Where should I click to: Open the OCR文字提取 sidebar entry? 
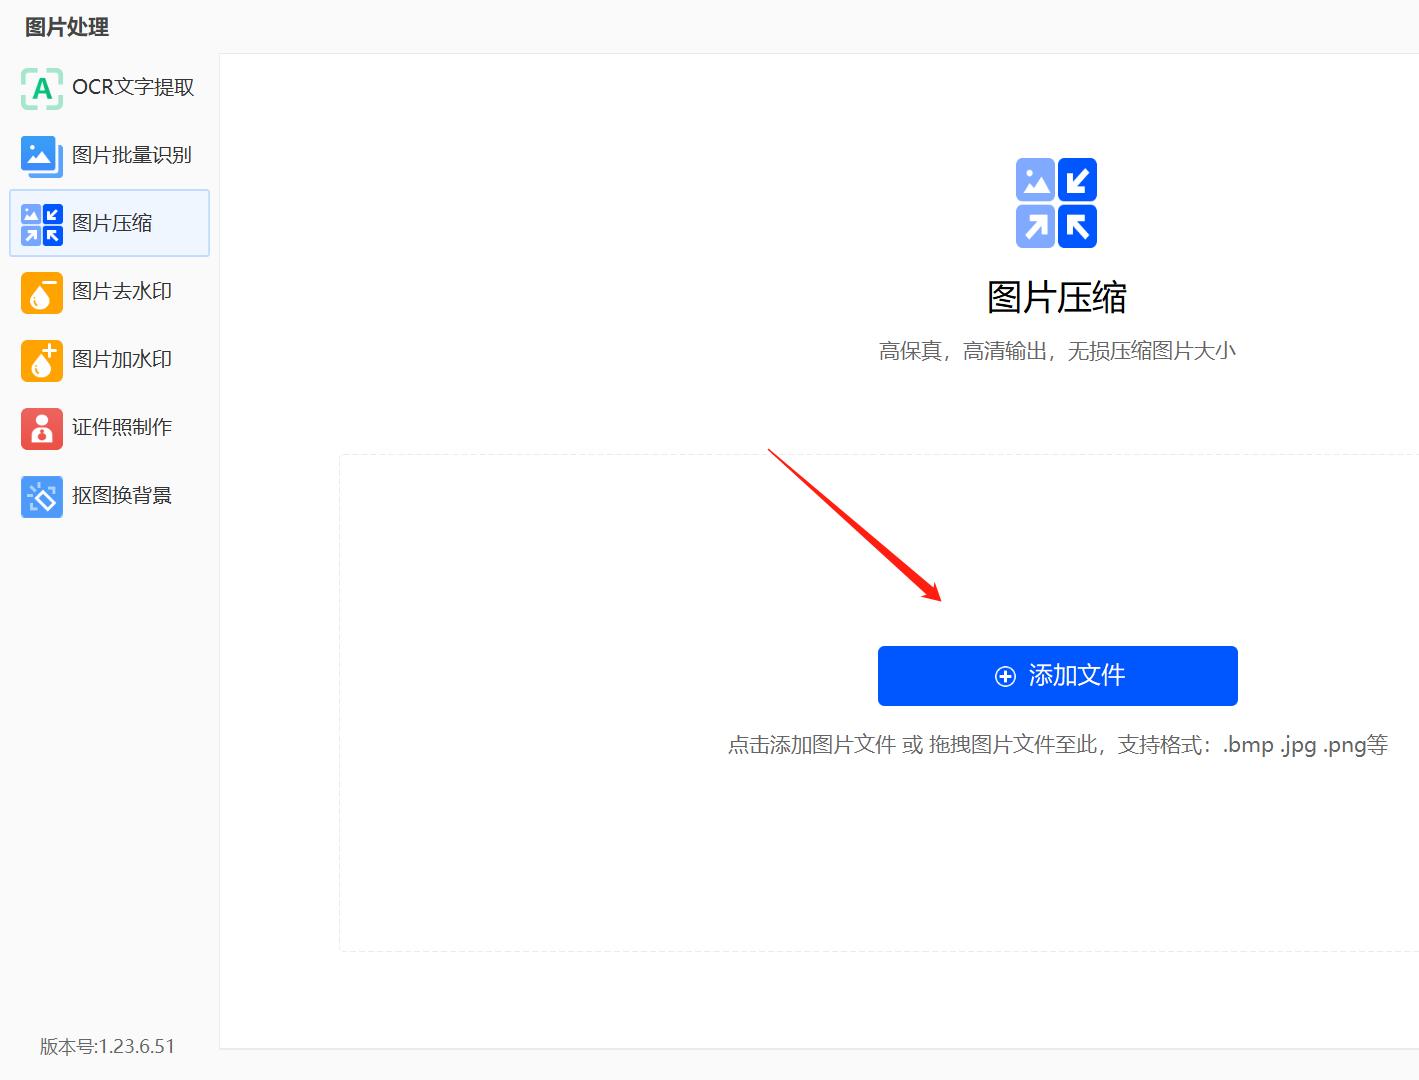coord(110,89)
